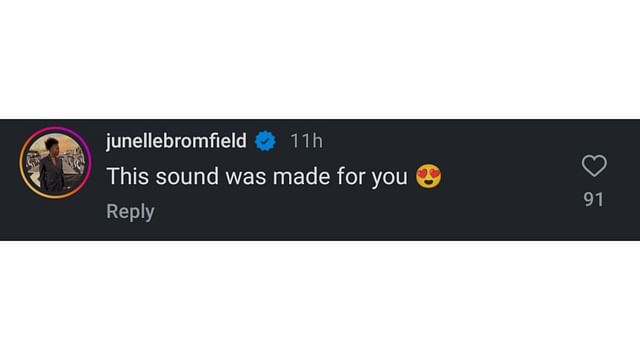The width and height of the screenshot is (640, 360).
Task: Like the comment with the heart icon
Action: pos(594,166)
